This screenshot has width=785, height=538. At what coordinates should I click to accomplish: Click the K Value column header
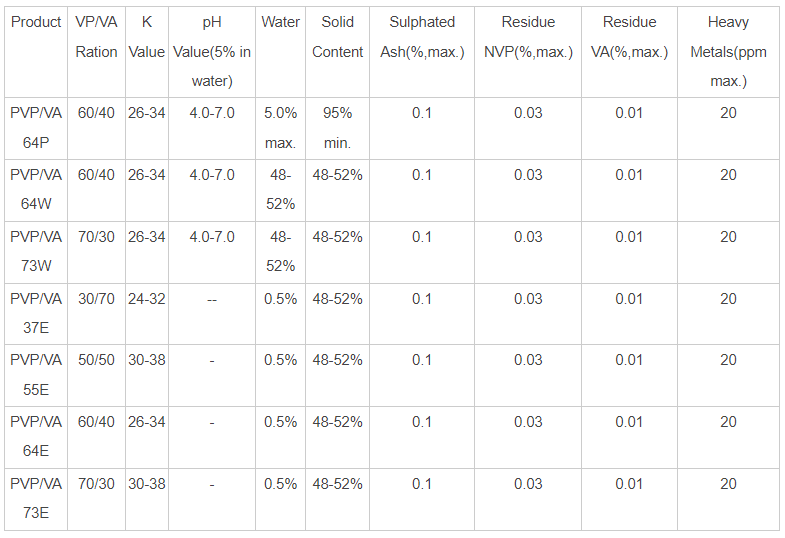[x=147, y=37]
